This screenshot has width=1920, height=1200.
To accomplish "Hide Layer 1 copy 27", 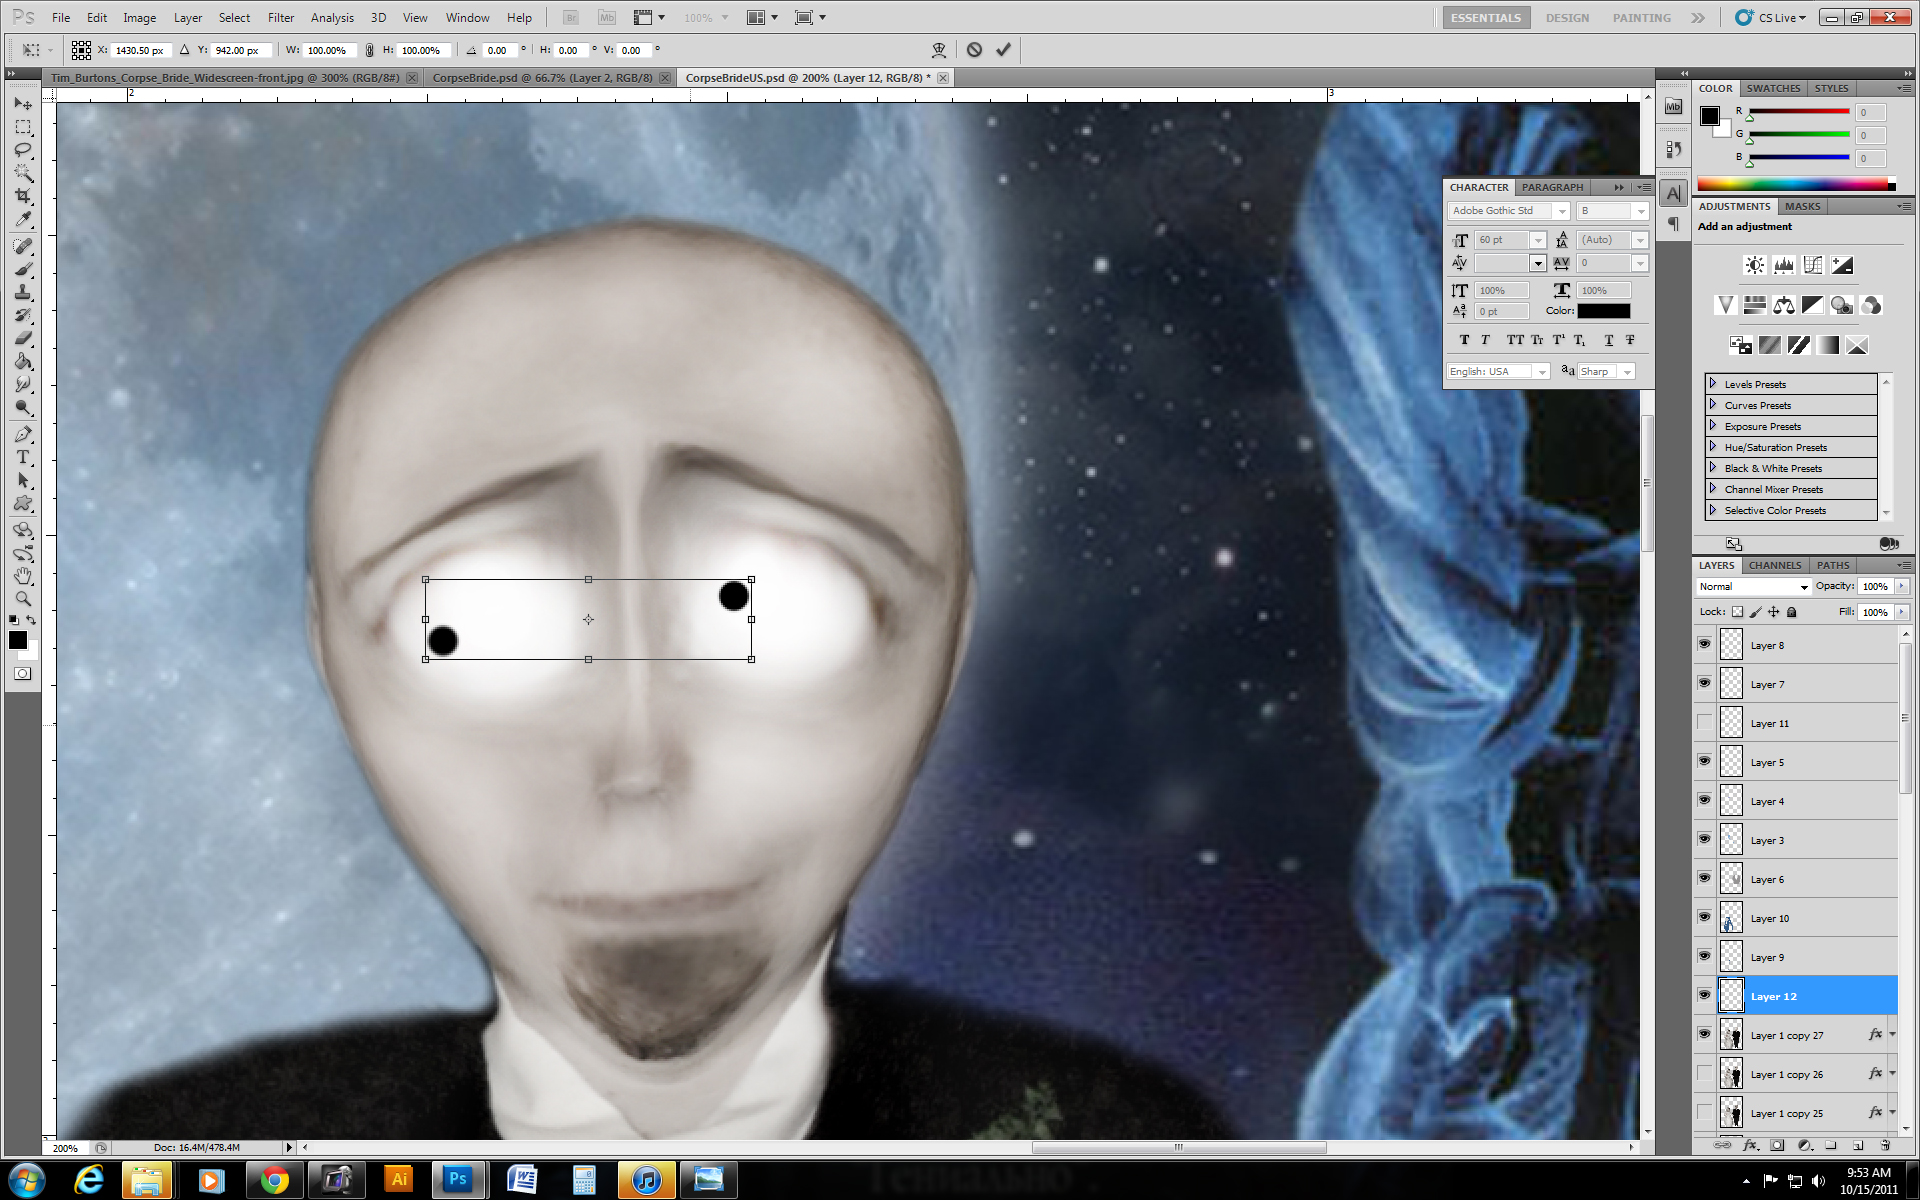I will pyautogui.click(x=1704, y=1035).
